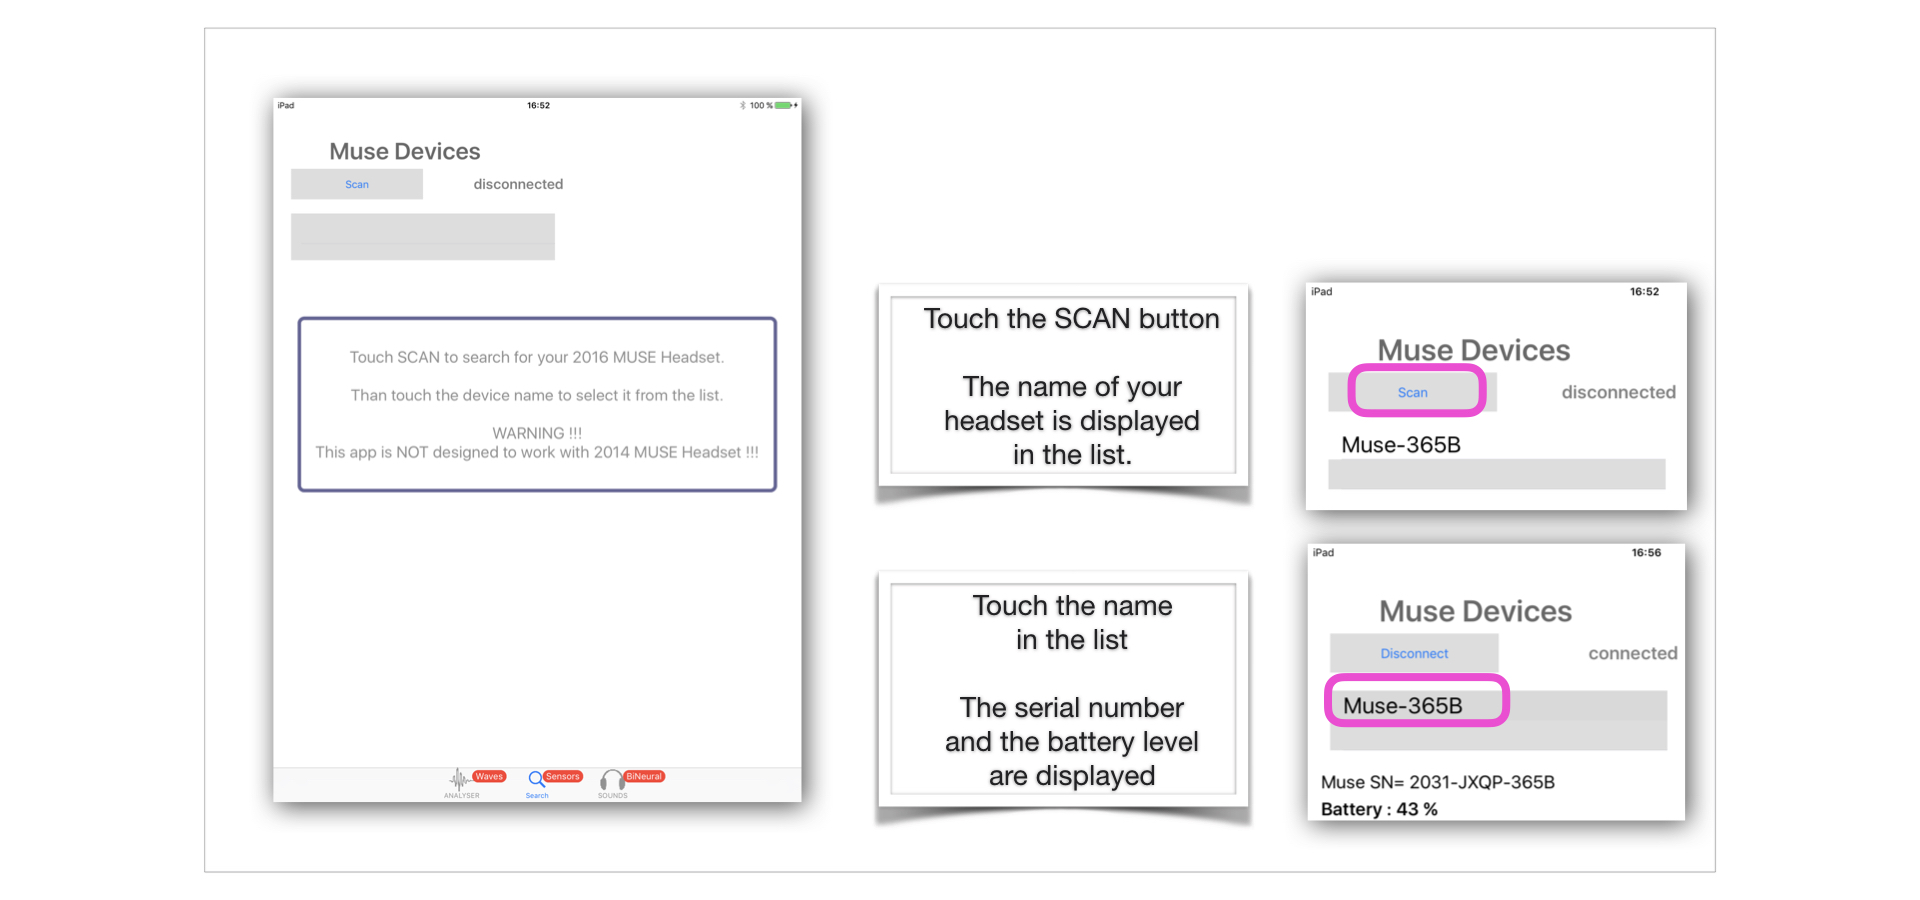This screenshot has height=900, width=1920.
Task: Click "Muse Devices" heading in the bottom-right screenshot
Action: pos(1476,611)
